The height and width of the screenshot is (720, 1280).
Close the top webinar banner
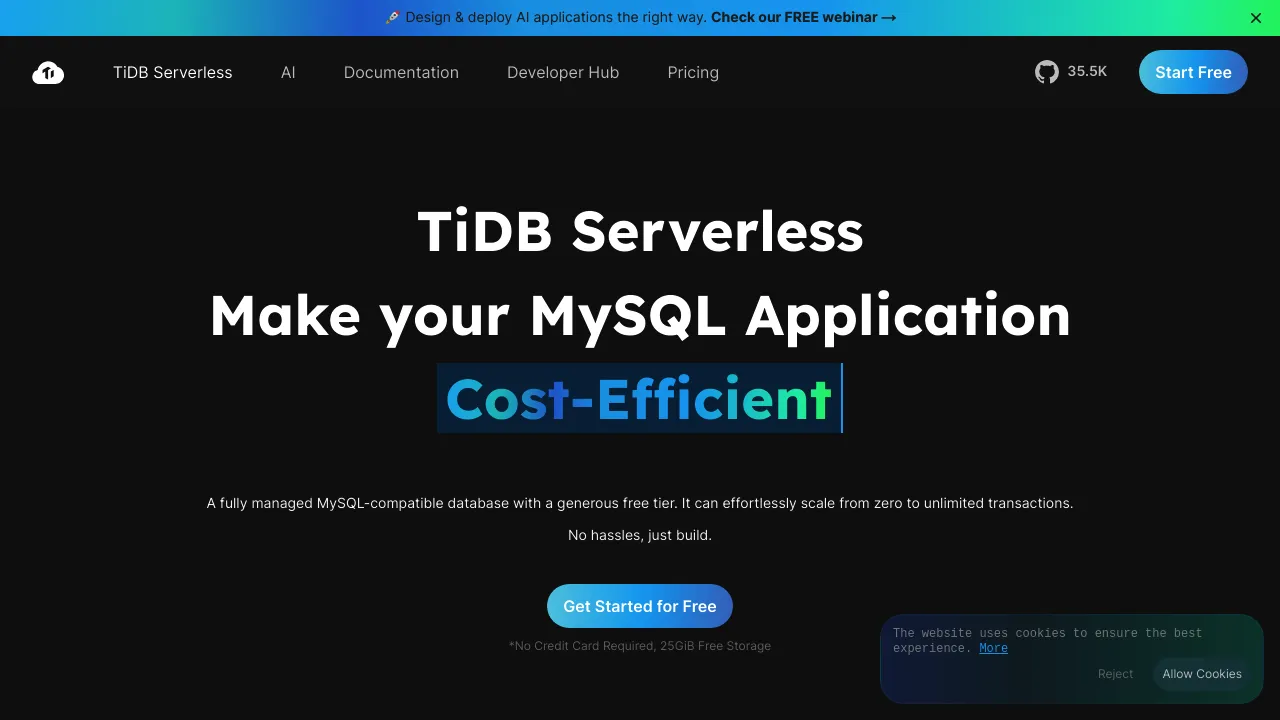pyautogui.click(x=1256, y=18)
